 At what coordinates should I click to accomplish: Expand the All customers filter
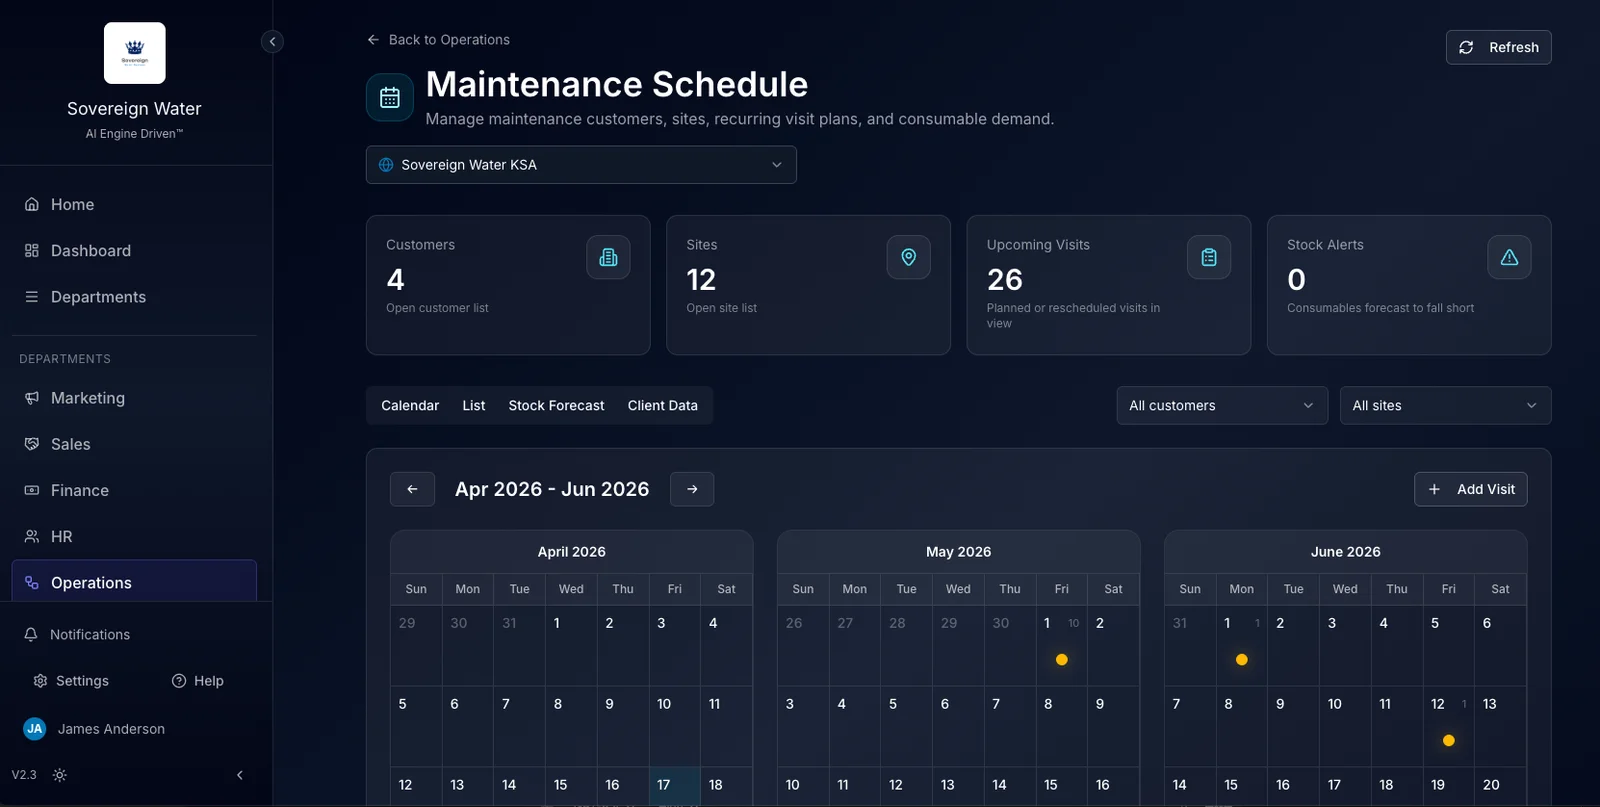(1221, 405)
